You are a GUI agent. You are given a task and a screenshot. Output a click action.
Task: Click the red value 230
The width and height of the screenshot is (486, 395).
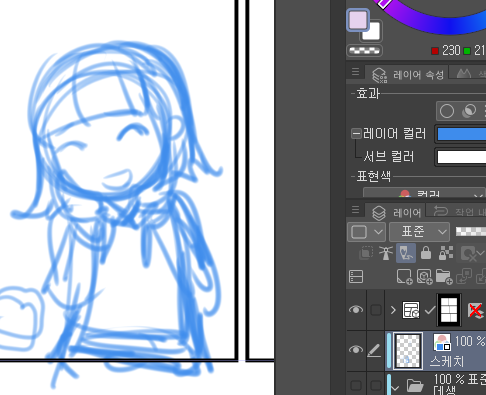(x=451, y=51)
